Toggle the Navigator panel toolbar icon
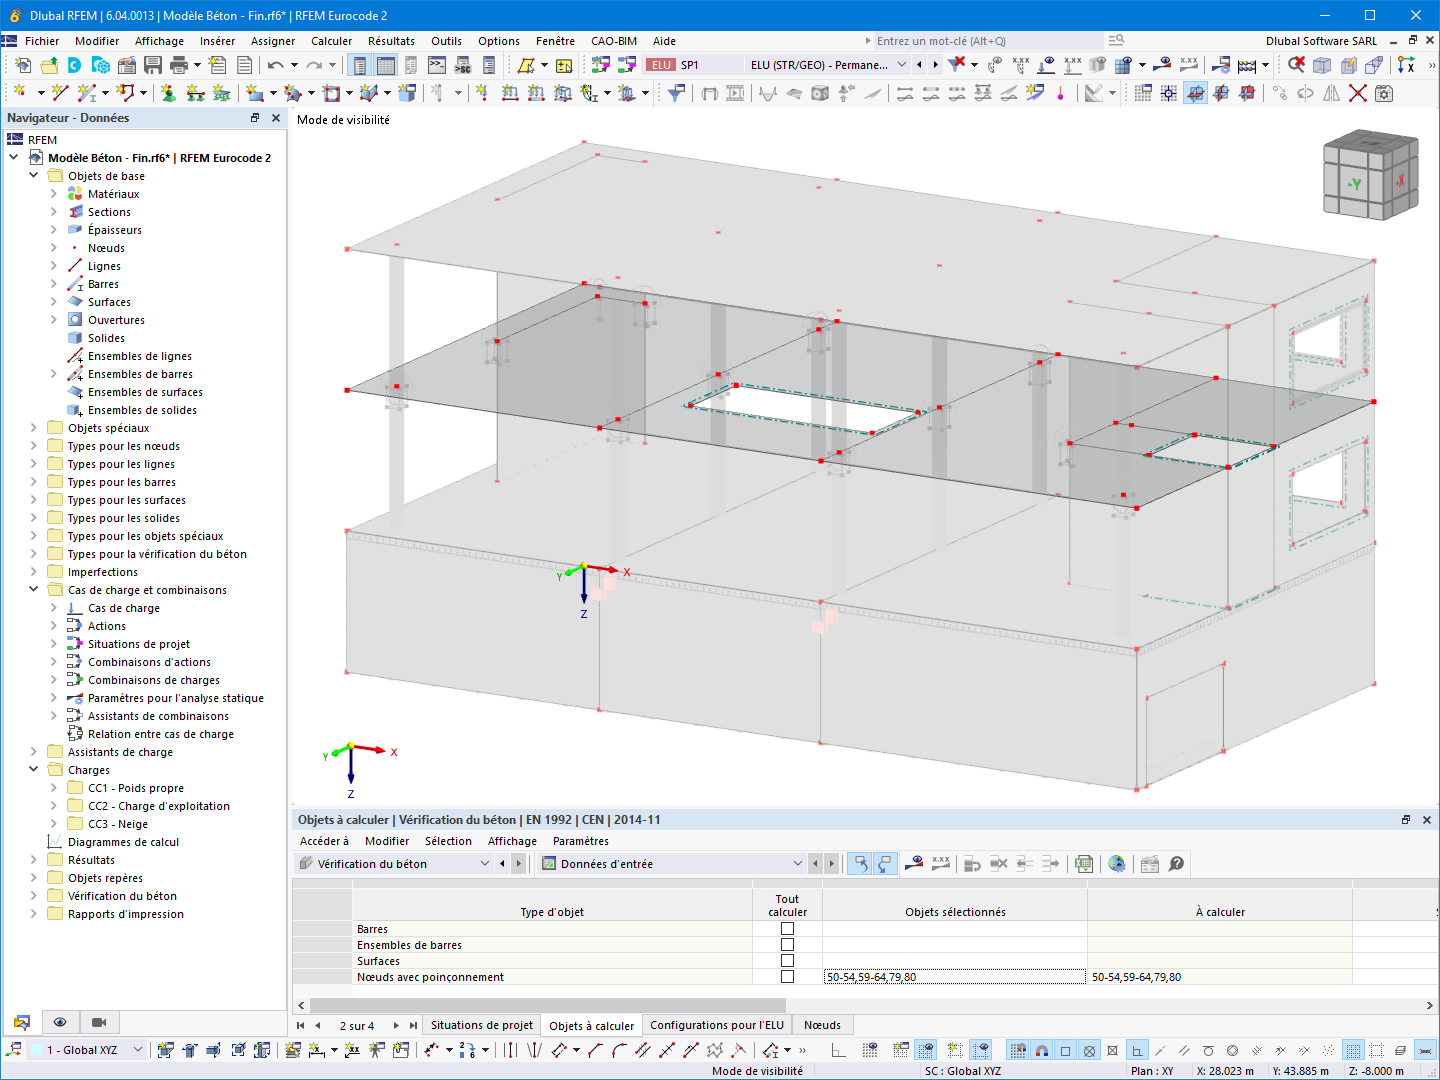Viewport: 1440px width, 1080px height. pyautogui.click(x=360, y=65)
